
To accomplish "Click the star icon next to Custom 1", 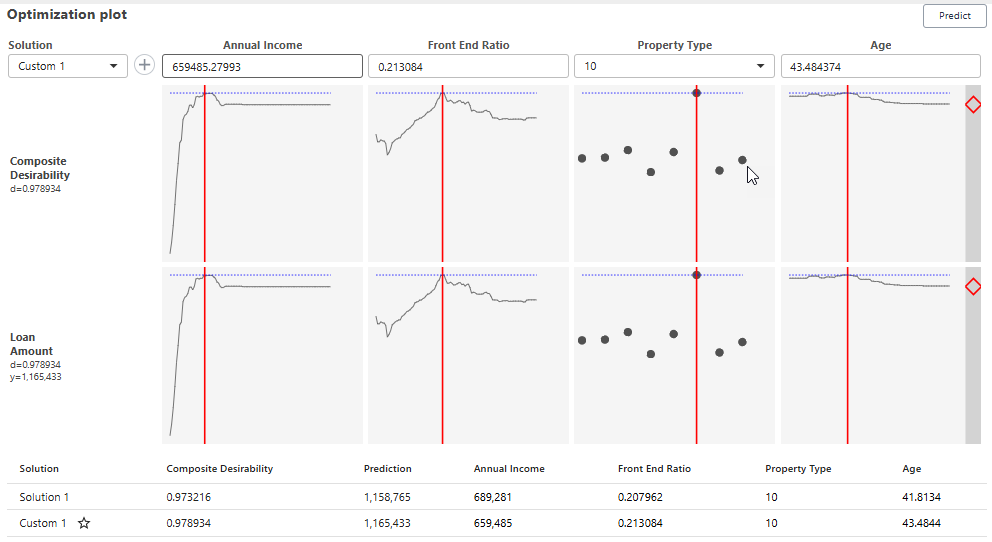I will (84, 523).
